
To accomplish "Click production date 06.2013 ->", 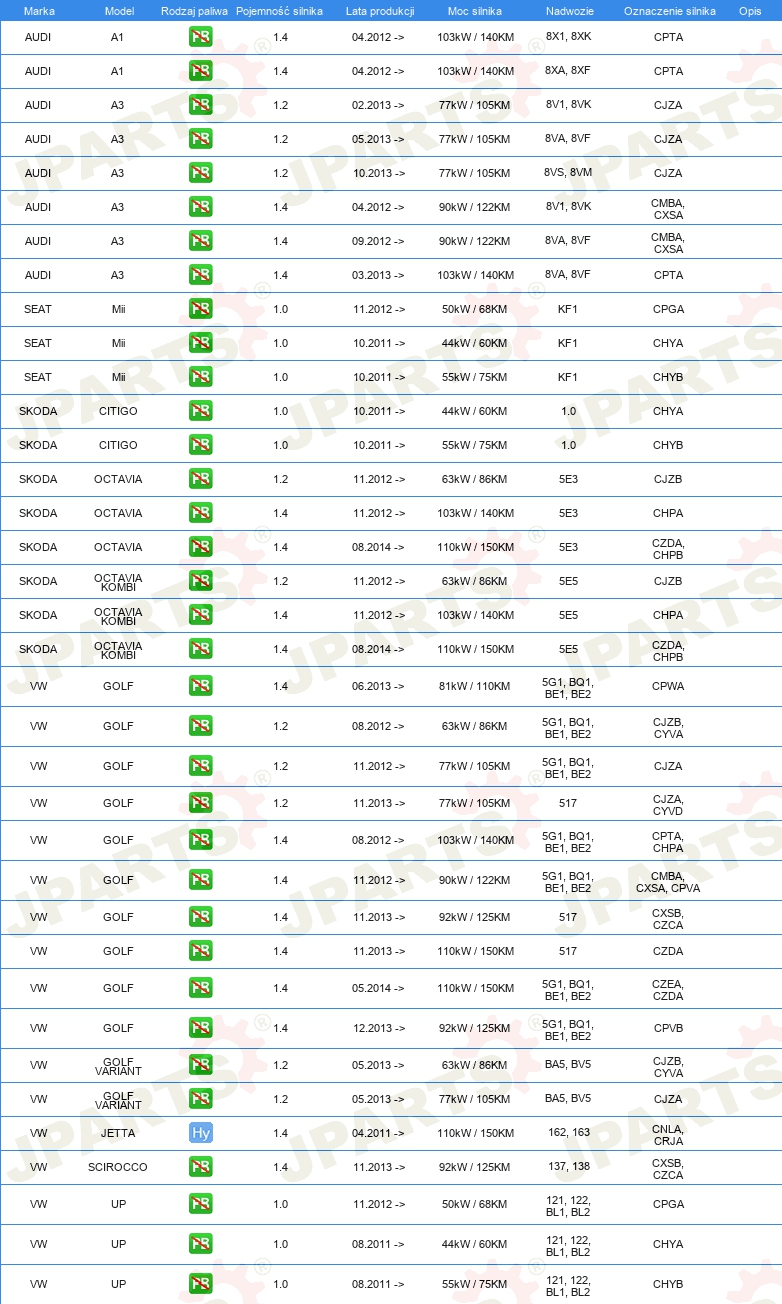I will [x=379, y=686].
